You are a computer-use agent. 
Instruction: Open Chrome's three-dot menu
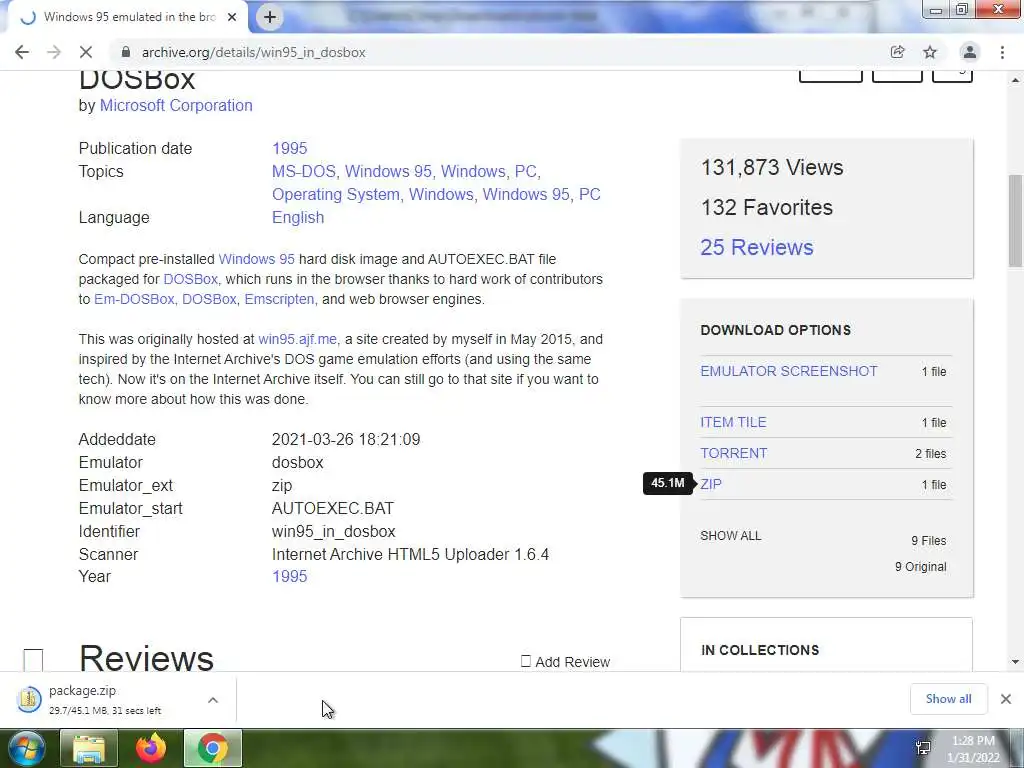coord(1002,52)
